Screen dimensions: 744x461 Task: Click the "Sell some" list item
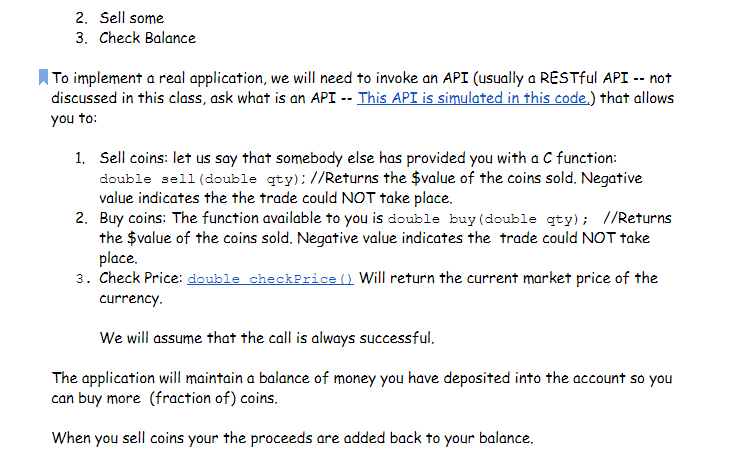[131, 18]
